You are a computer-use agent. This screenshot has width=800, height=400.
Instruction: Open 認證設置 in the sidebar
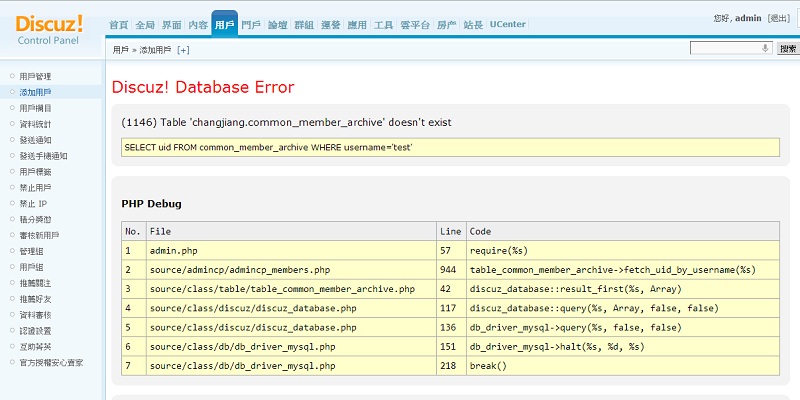[x=35, y=331]
